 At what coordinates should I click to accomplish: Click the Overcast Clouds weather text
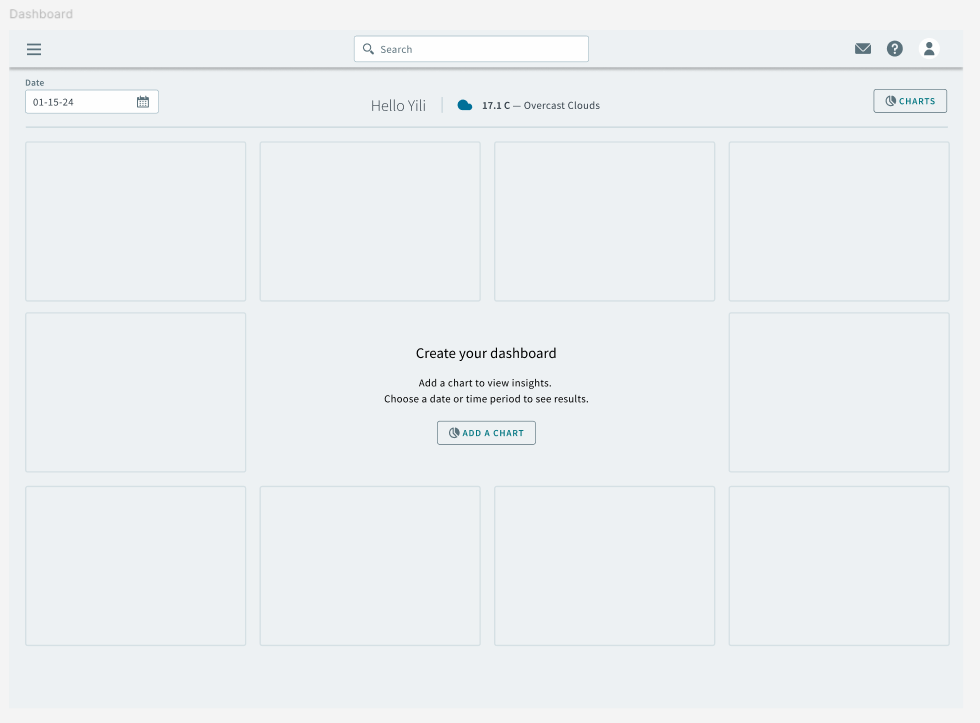coord(561,105)
